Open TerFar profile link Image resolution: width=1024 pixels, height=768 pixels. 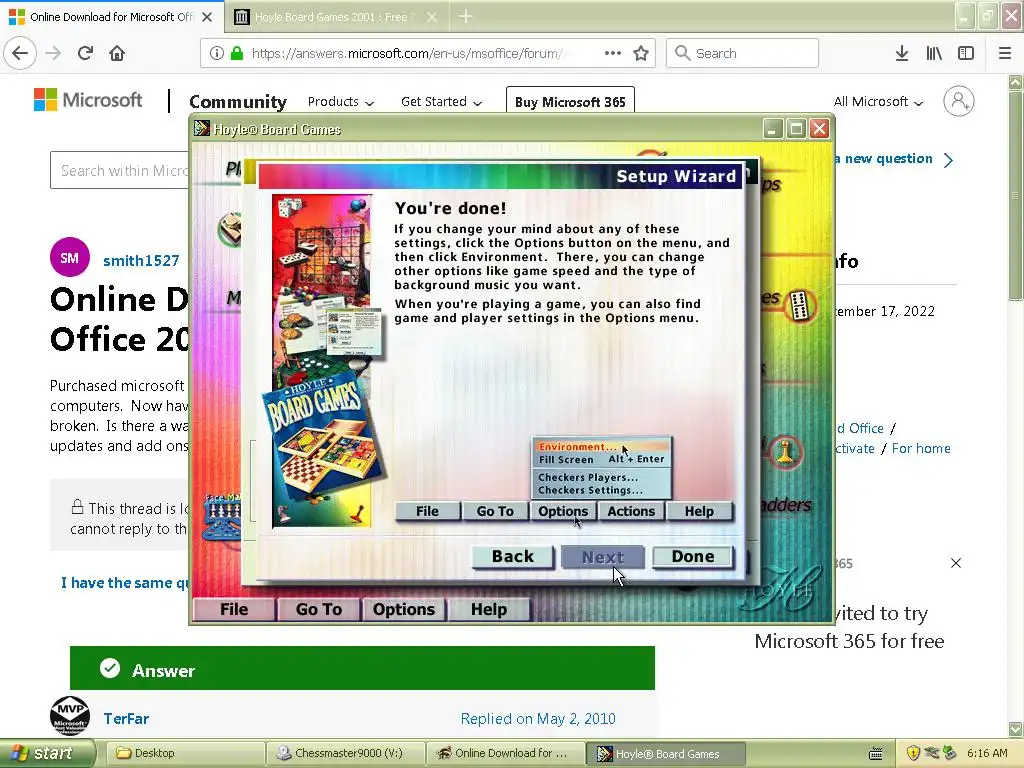[126, 718]
